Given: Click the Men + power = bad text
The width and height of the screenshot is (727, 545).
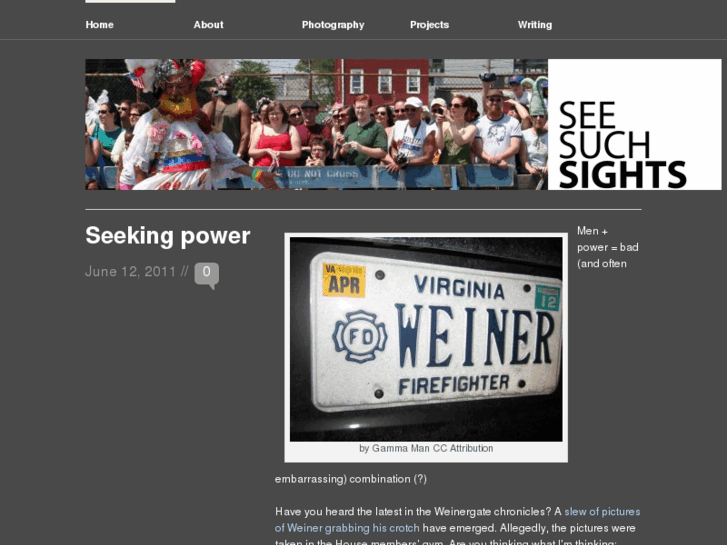Looking at the screenshot, I should click(x=608, y=239).
